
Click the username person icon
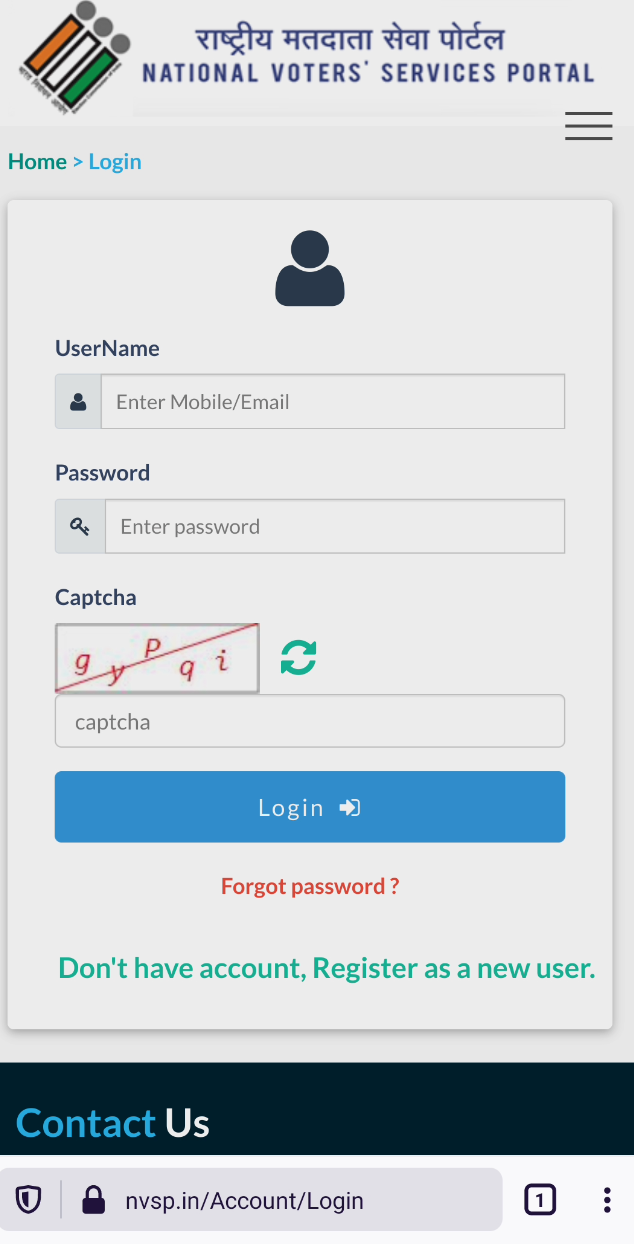pos(77,400)
